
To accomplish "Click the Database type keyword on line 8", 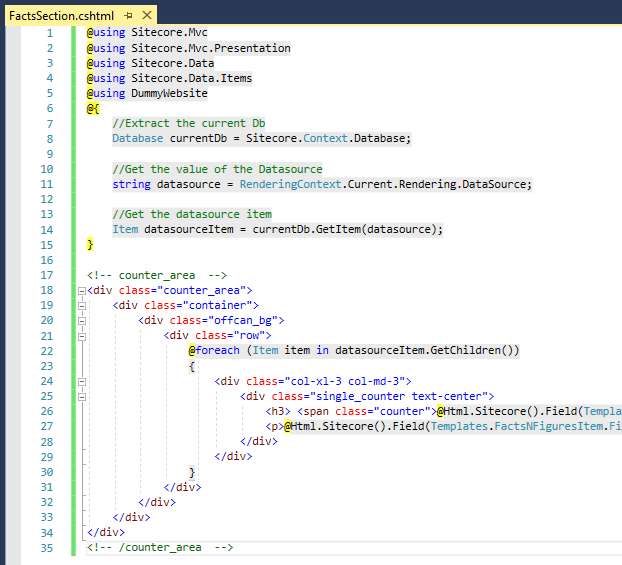I will point(137,138).
